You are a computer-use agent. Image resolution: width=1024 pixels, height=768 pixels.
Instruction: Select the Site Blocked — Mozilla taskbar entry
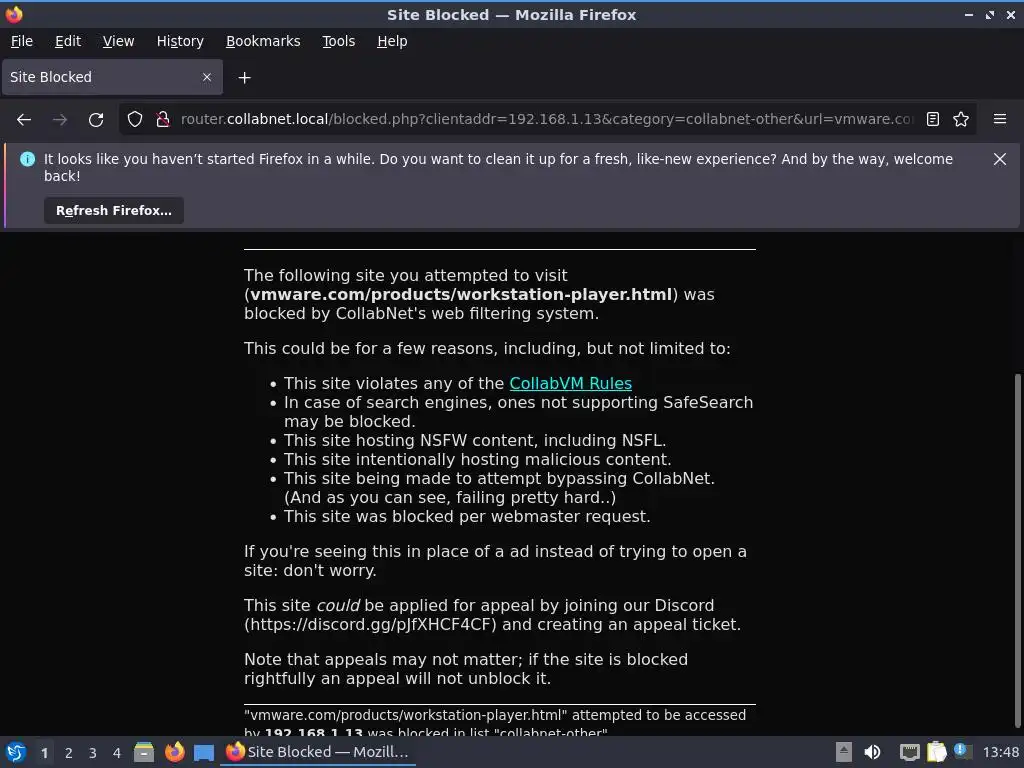click(x=318, y=752)
